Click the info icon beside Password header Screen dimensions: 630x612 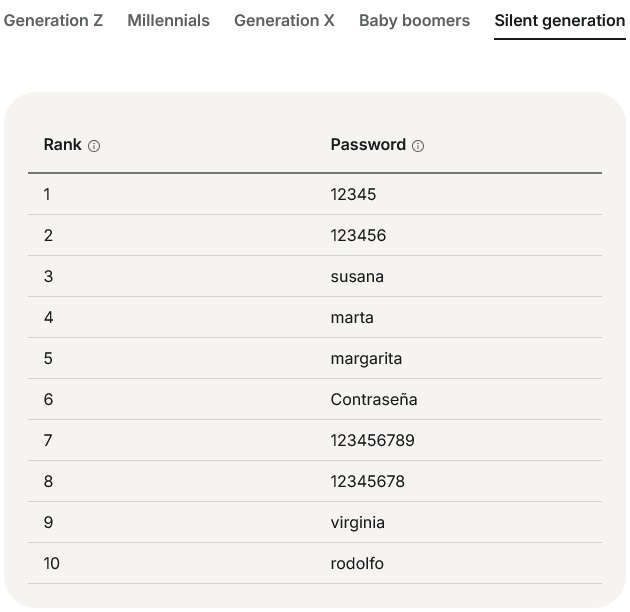[x=418, y=146]
